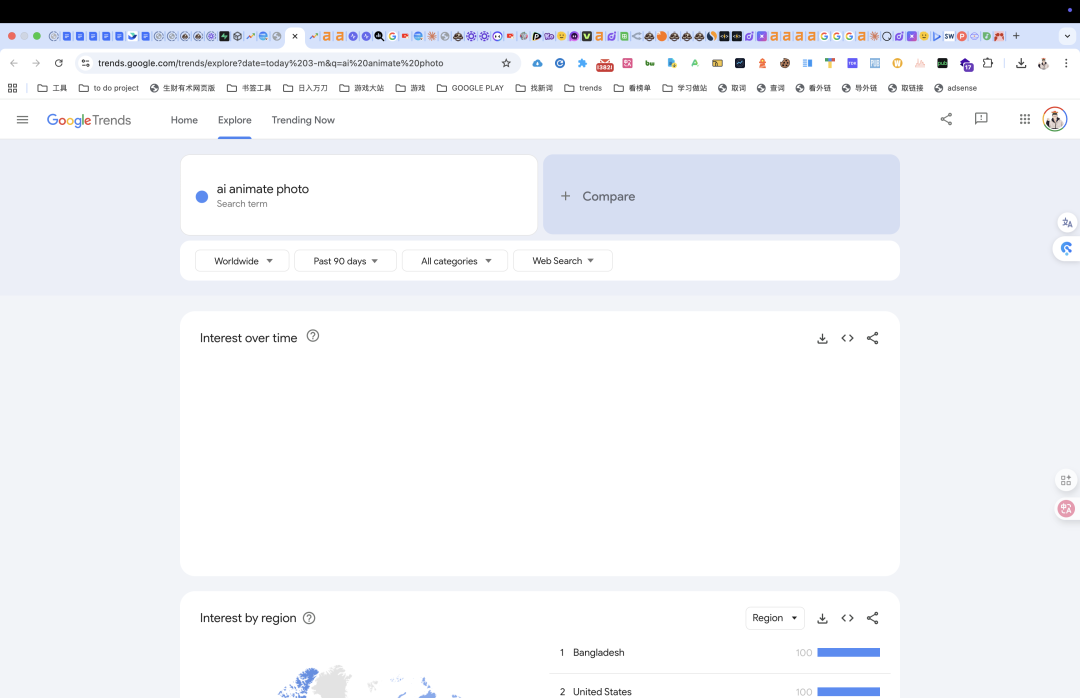Viewport: 1080px width, 698px height.
Task: Click the address bar URL
Action: point(271,63)
